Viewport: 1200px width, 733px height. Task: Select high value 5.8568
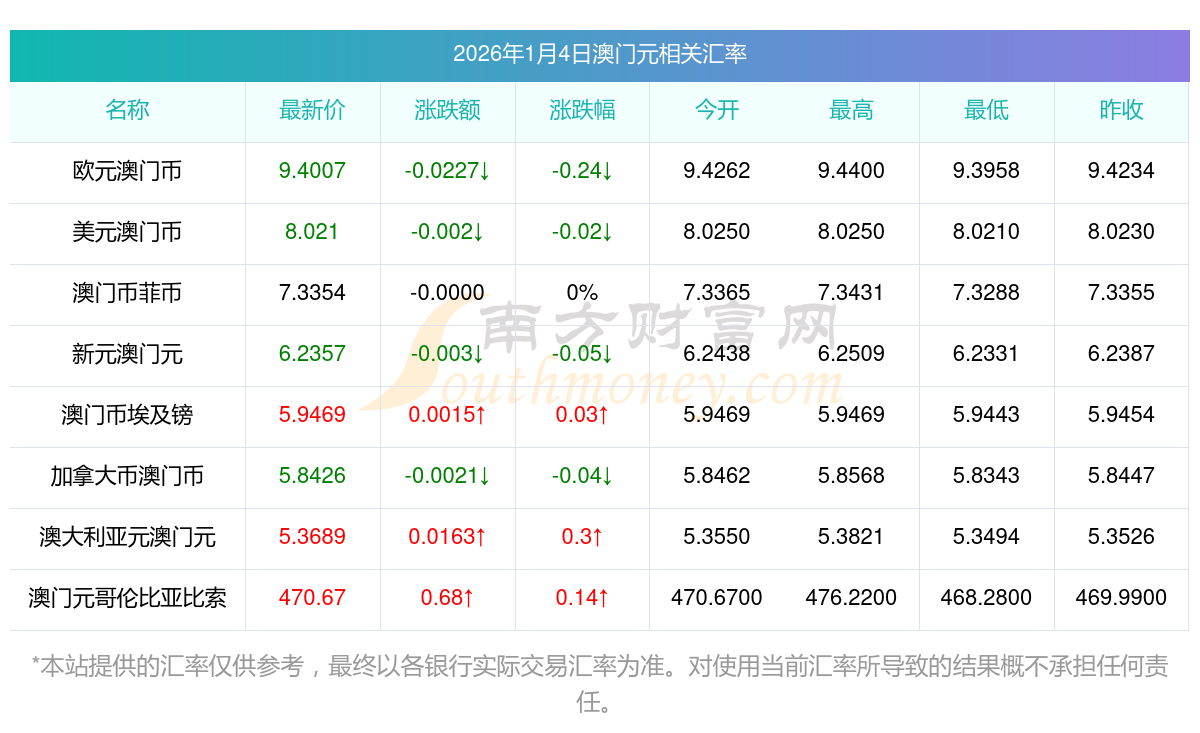(851, 476)
